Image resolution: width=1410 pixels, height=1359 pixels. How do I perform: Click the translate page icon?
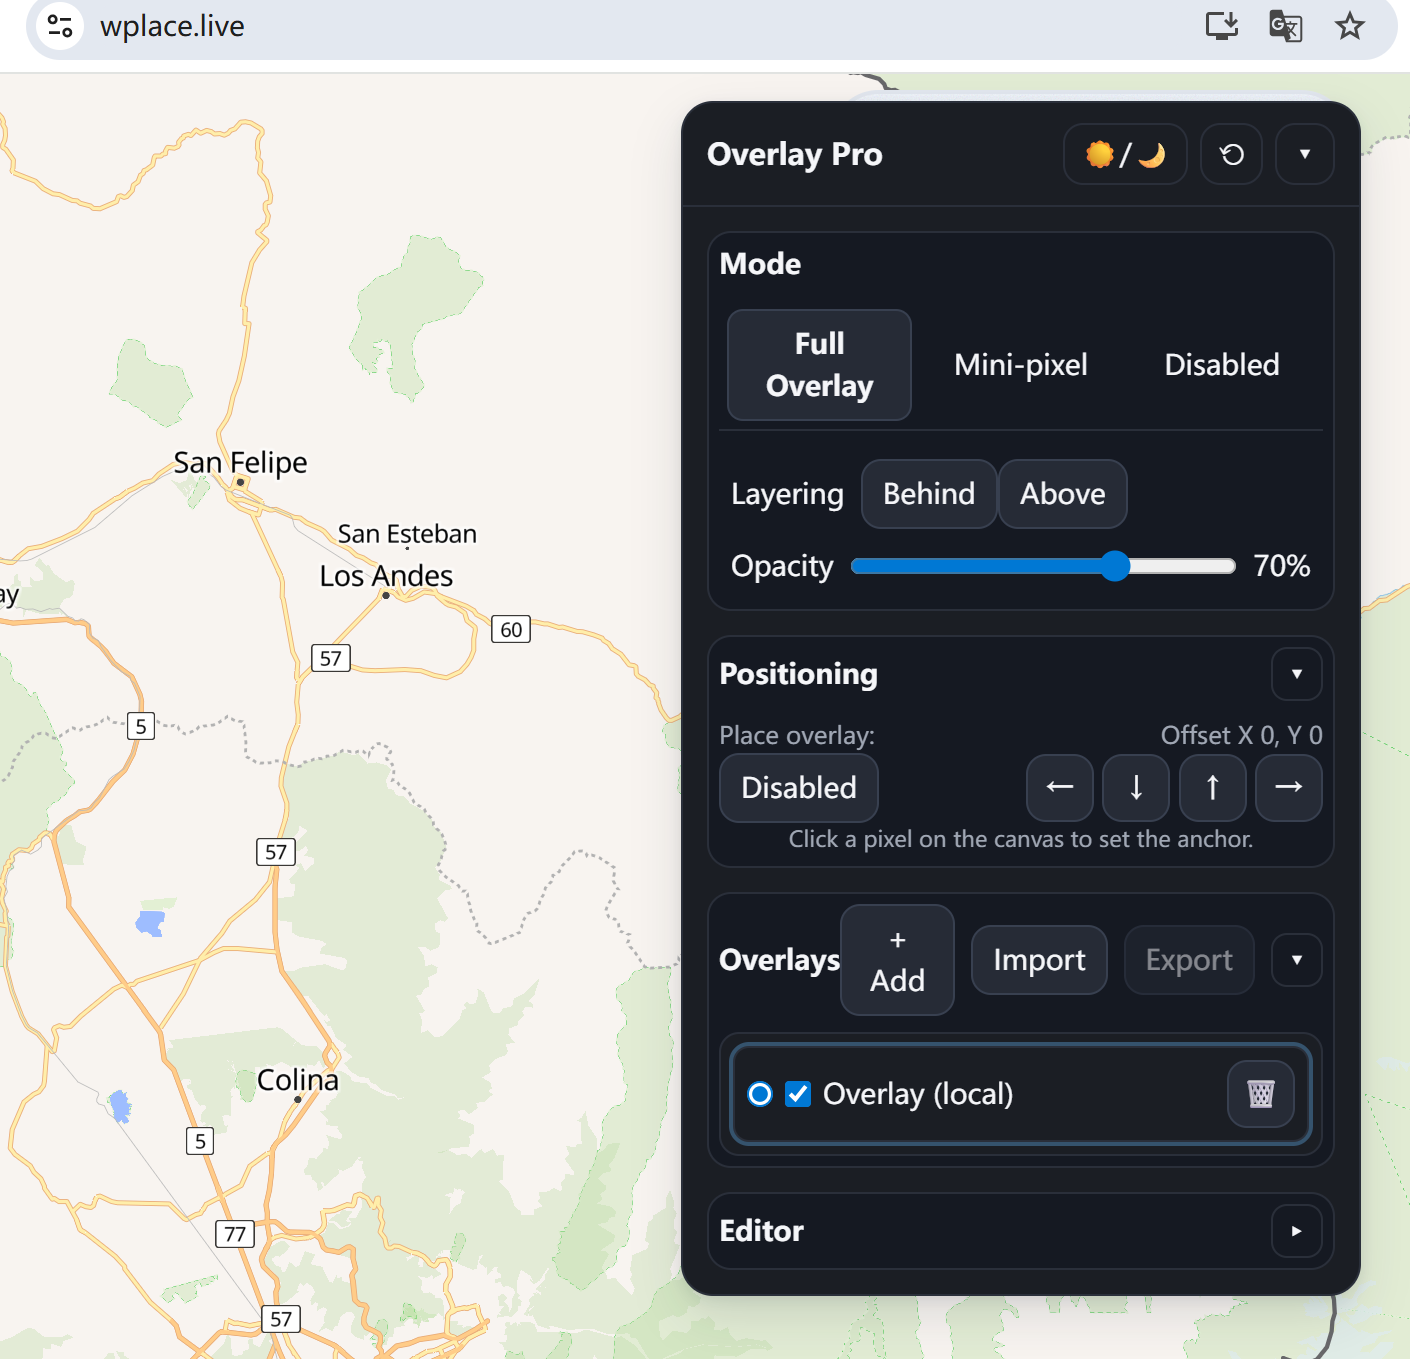coord(1285,26)
